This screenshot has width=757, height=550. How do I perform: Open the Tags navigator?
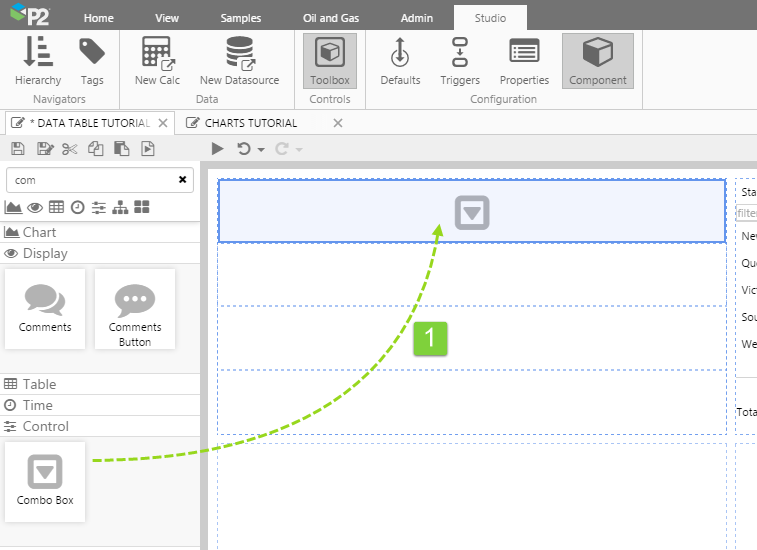point(92,60)
